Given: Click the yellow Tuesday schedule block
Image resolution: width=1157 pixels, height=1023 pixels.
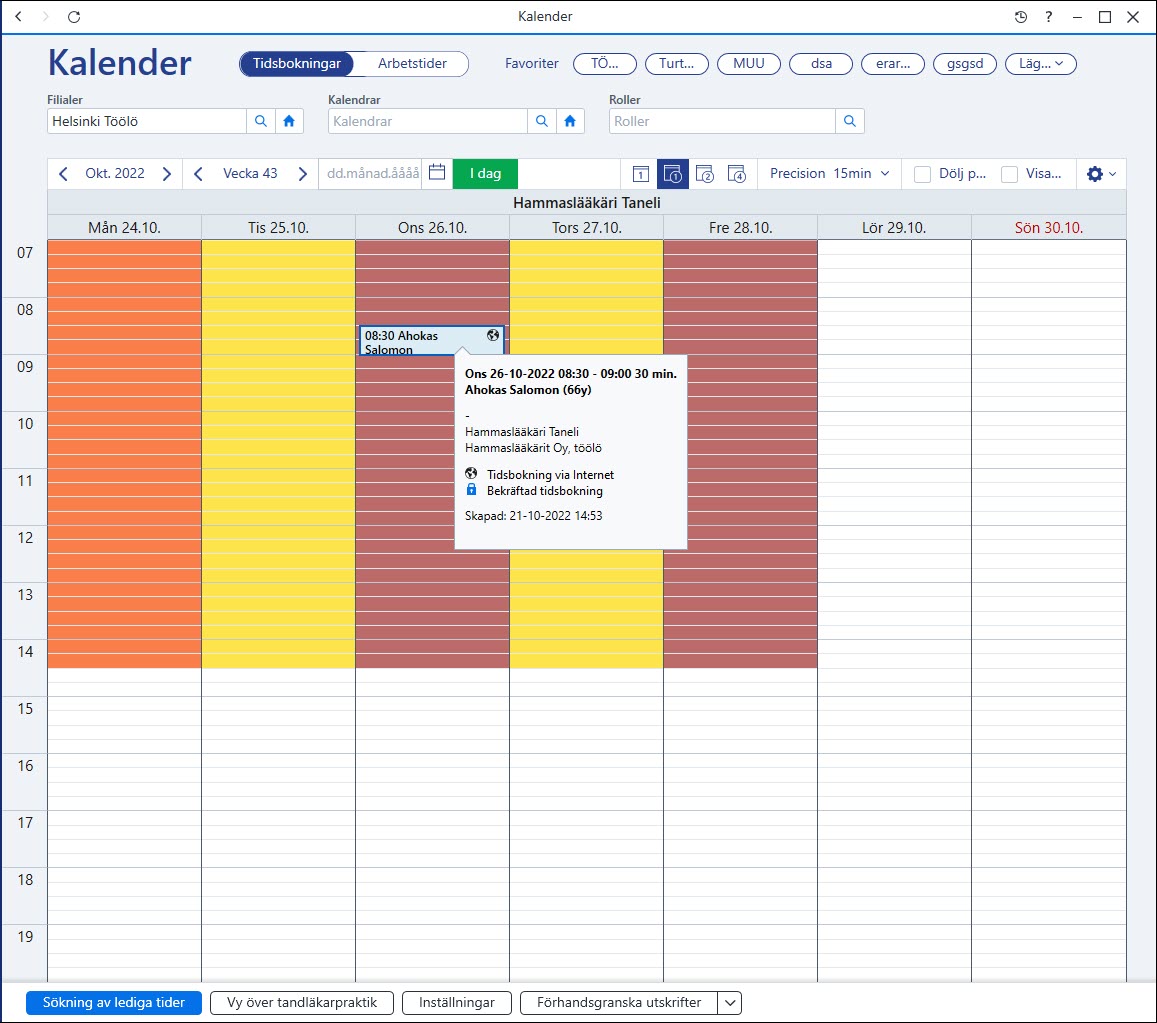Looking at the screenshot, I should click(278, 454).
